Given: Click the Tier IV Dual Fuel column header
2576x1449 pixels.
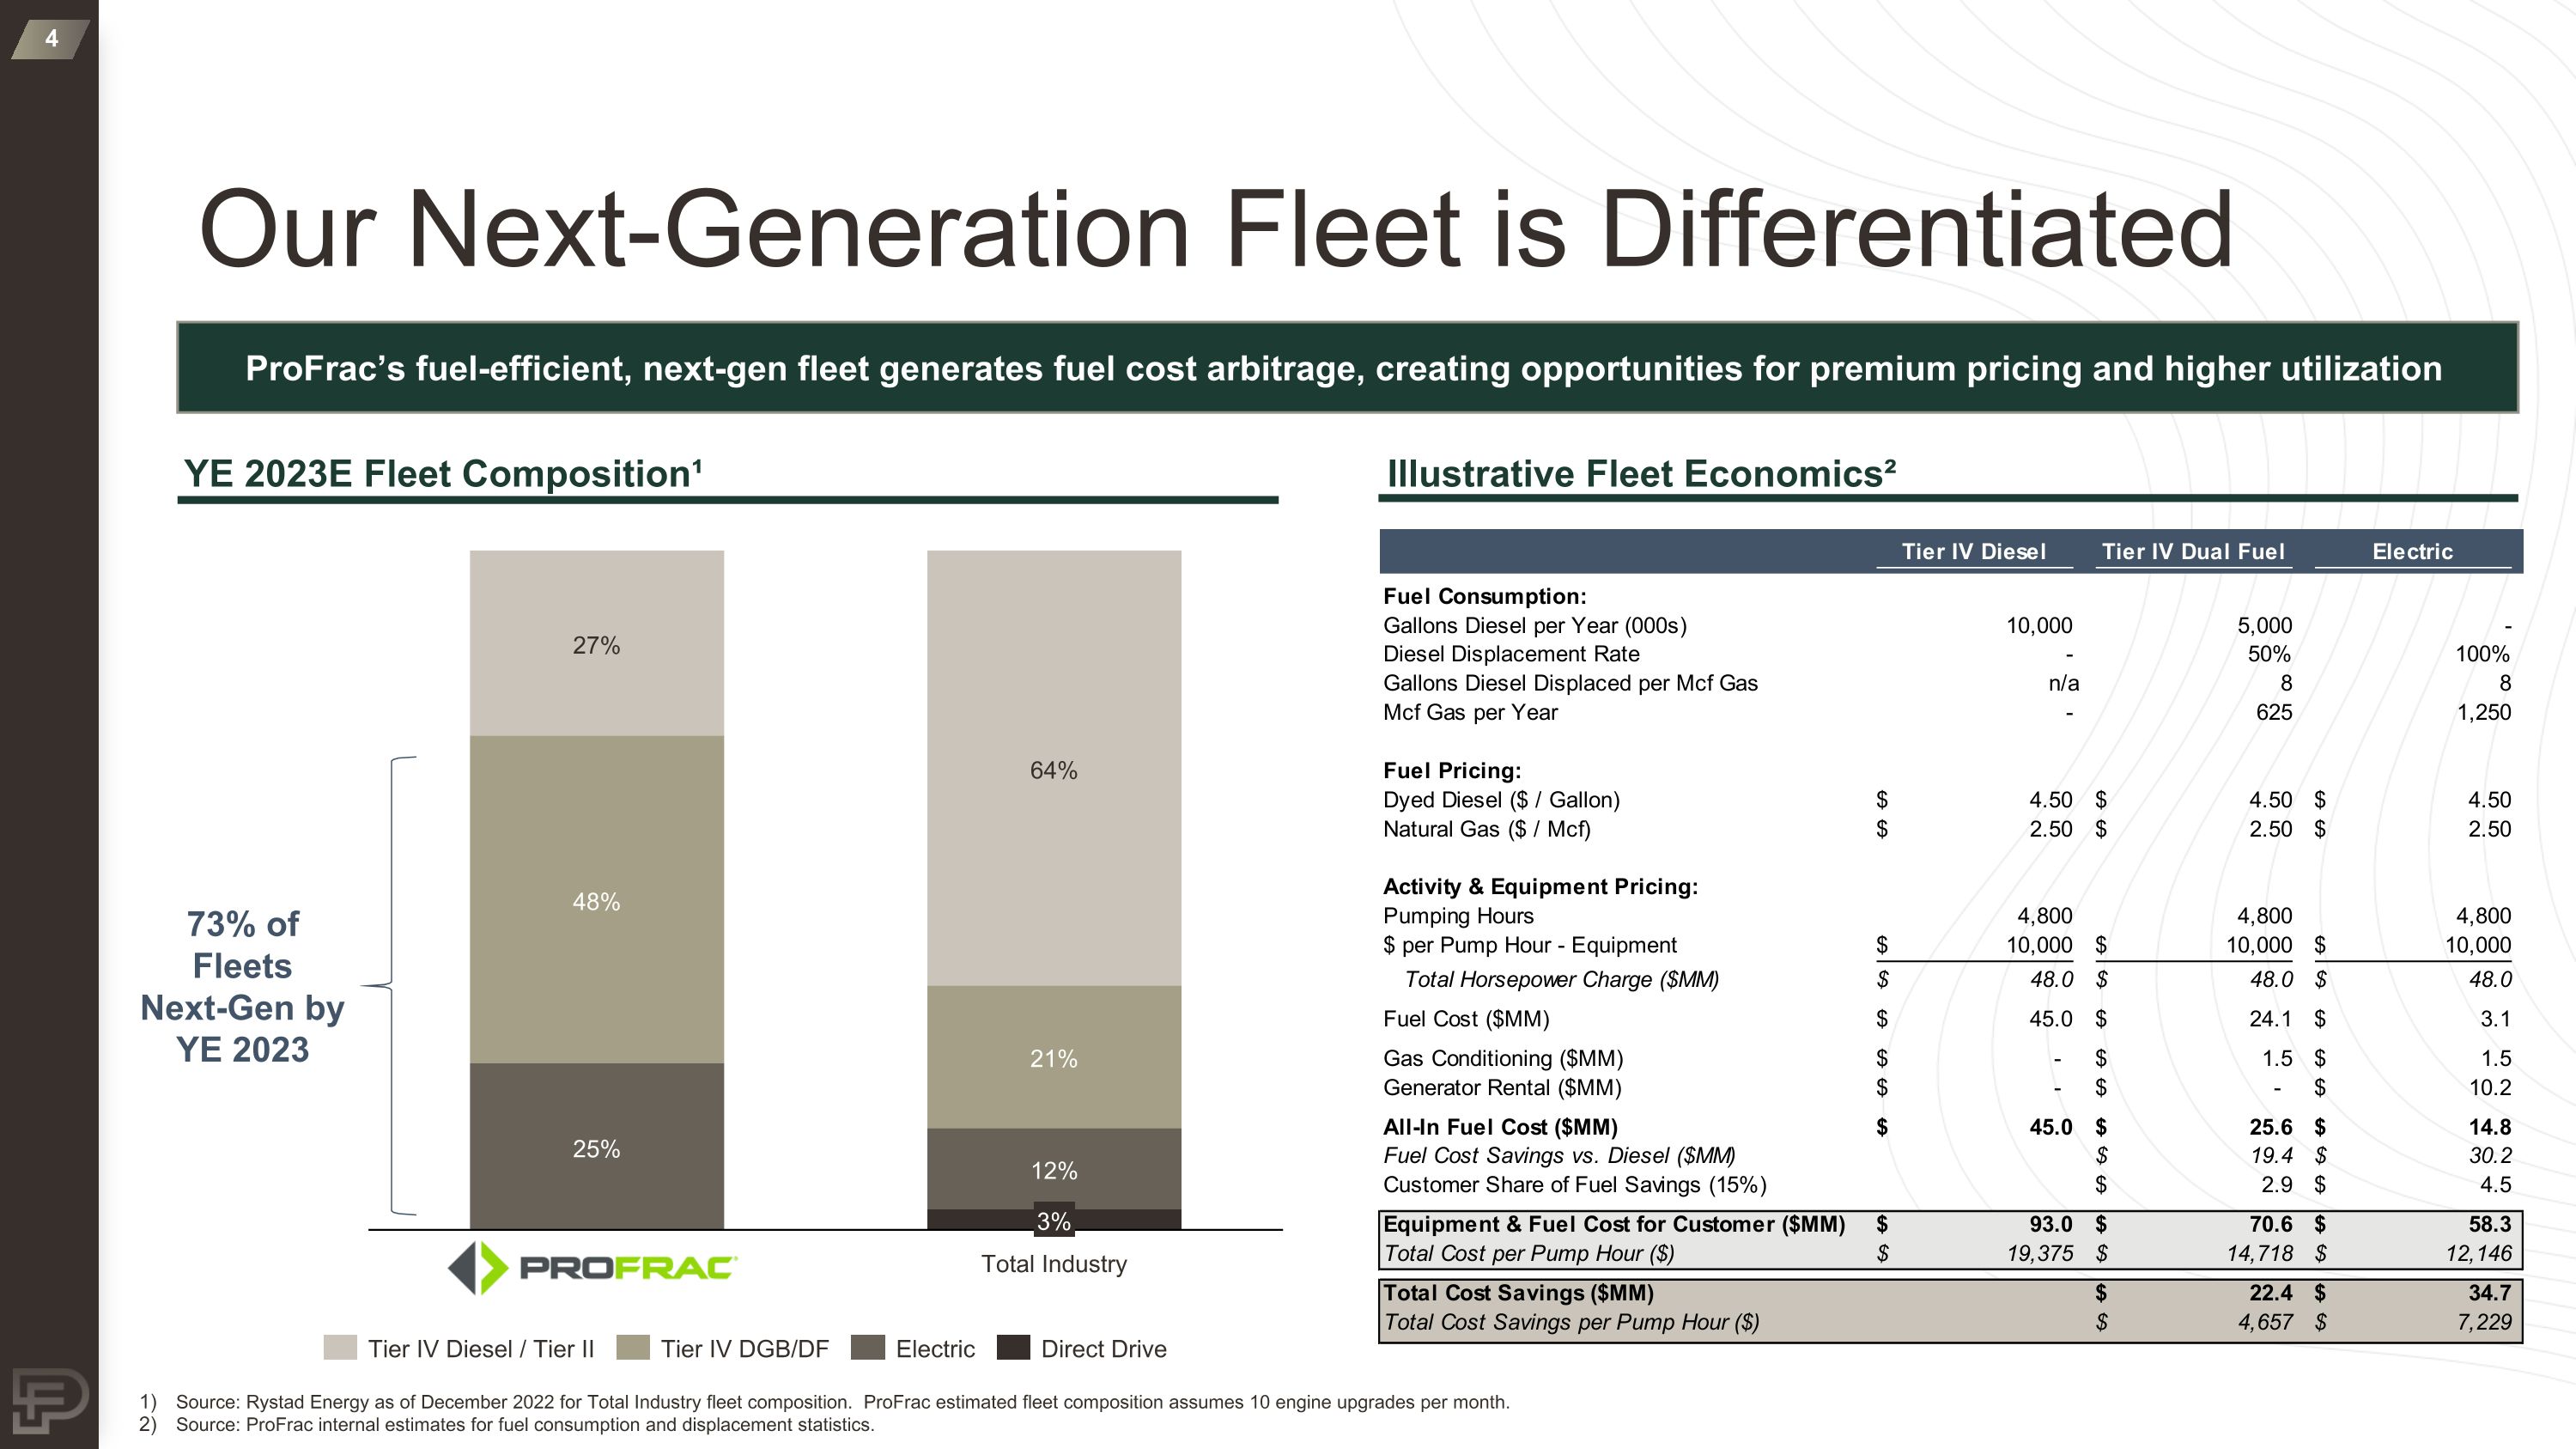Looking at the screenshot, I should (x=2193, y=551).
